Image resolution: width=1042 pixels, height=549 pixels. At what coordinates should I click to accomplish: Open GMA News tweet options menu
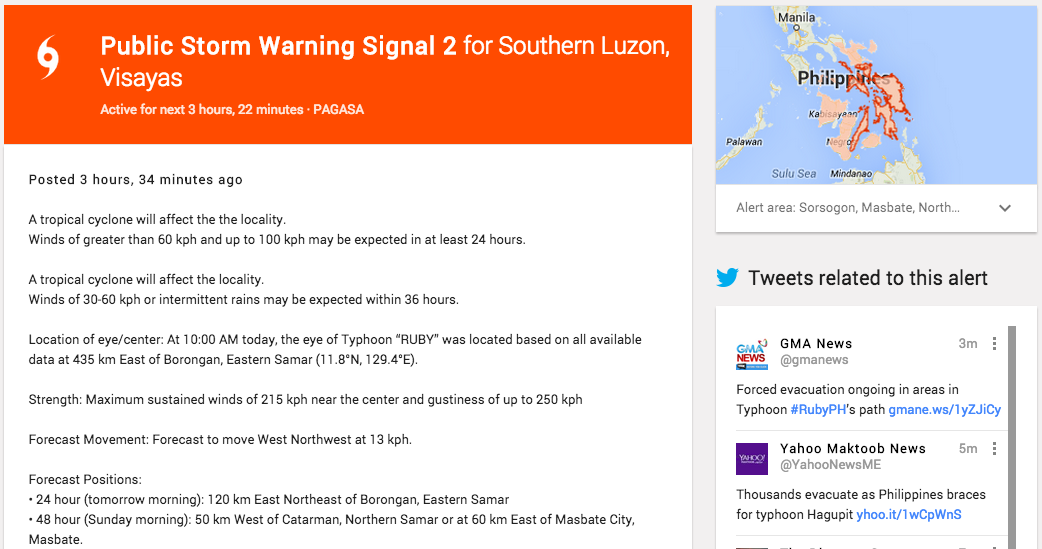coord(994,344)
